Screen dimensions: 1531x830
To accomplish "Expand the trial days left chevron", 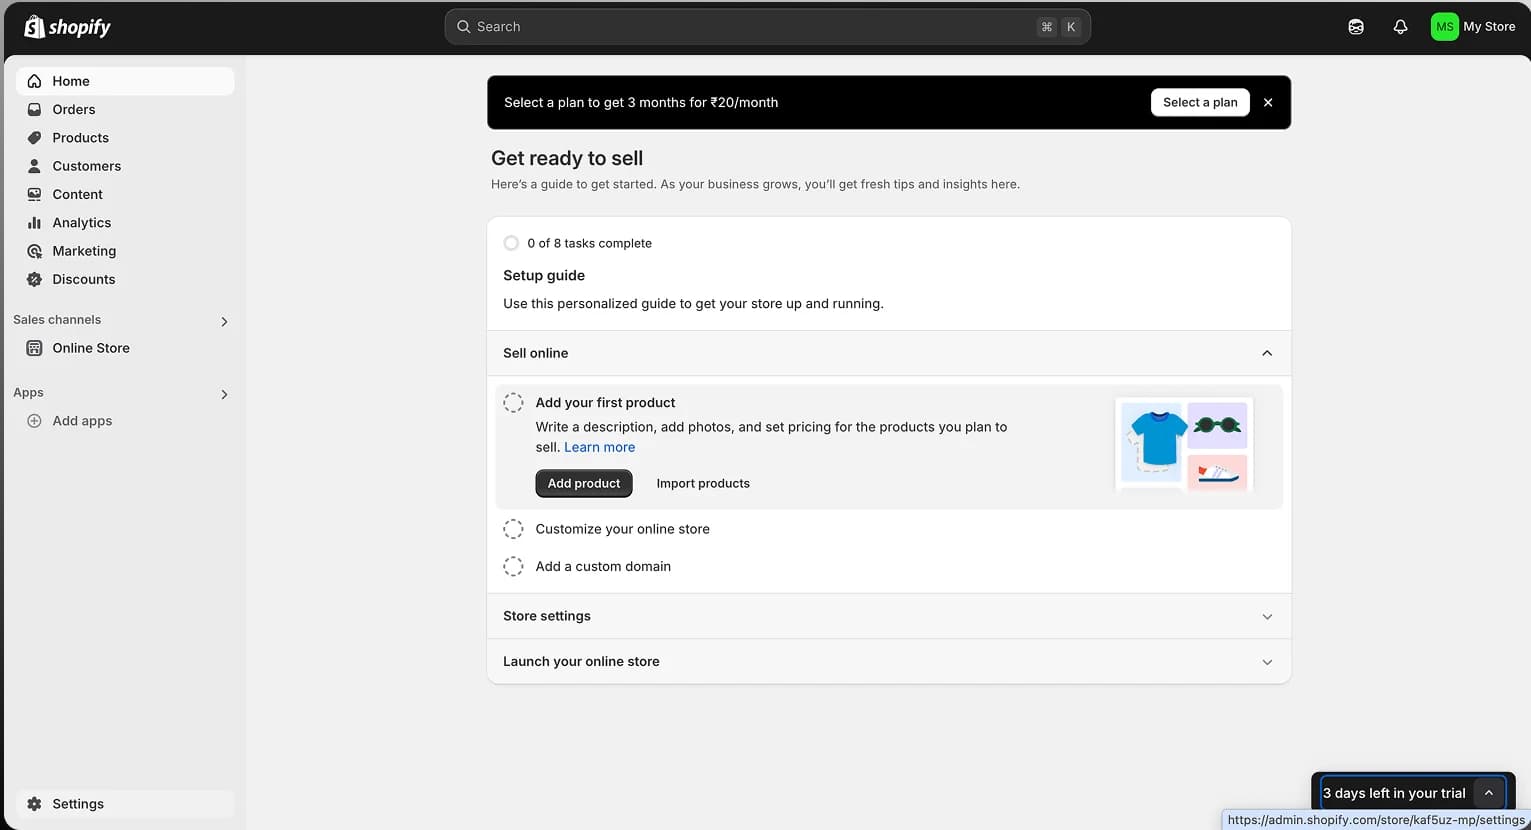I will click(1488, 793).
